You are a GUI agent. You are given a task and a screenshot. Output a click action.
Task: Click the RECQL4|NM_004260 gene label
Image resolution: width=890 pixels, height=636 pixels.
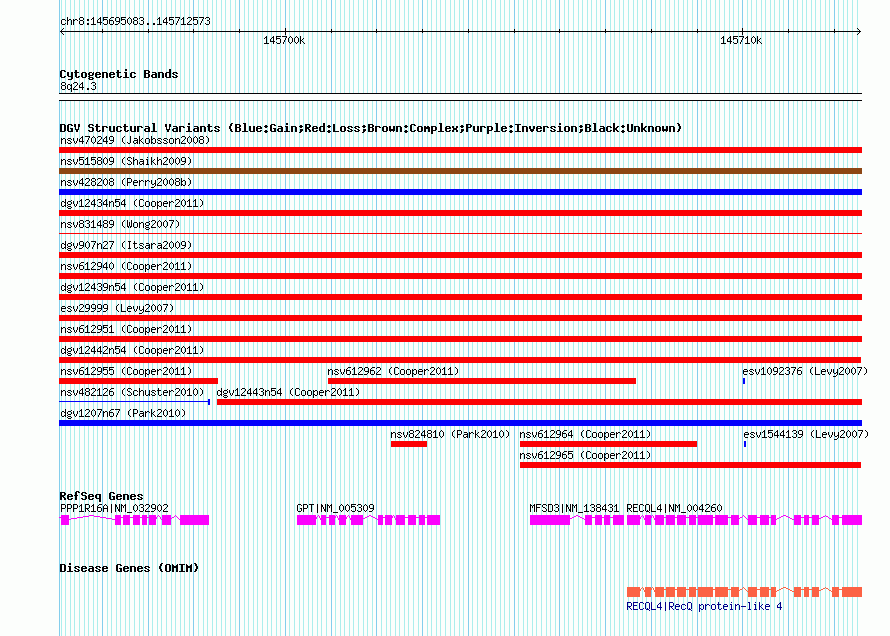[674, 508]
